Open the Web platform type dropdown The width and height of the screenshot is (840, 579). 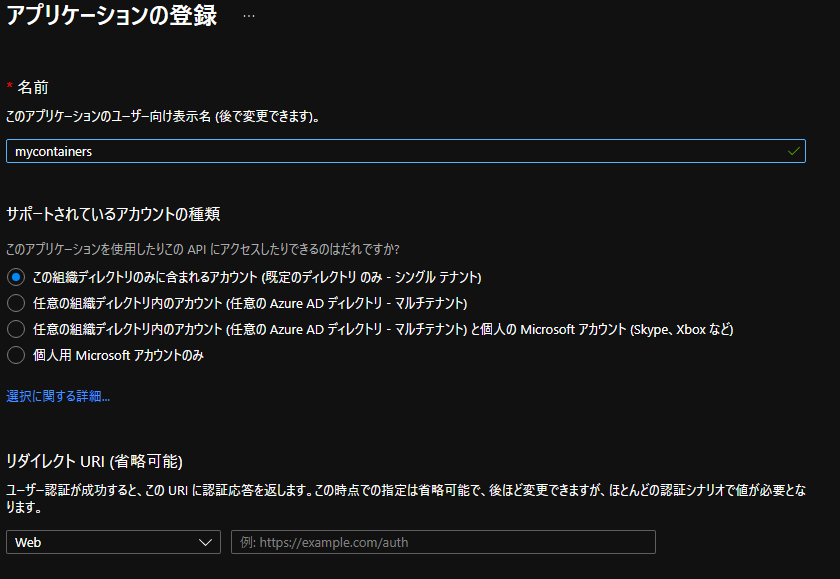[x=113, y=542]
